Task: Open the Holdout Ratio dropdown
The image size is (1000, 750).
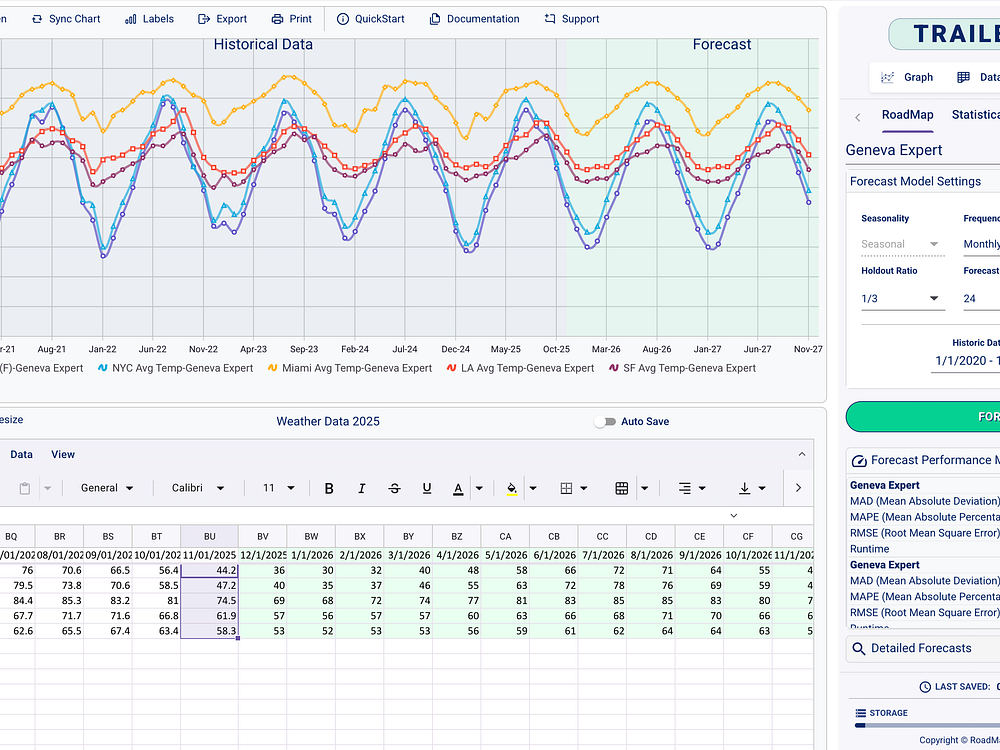Action: (901, 298)
